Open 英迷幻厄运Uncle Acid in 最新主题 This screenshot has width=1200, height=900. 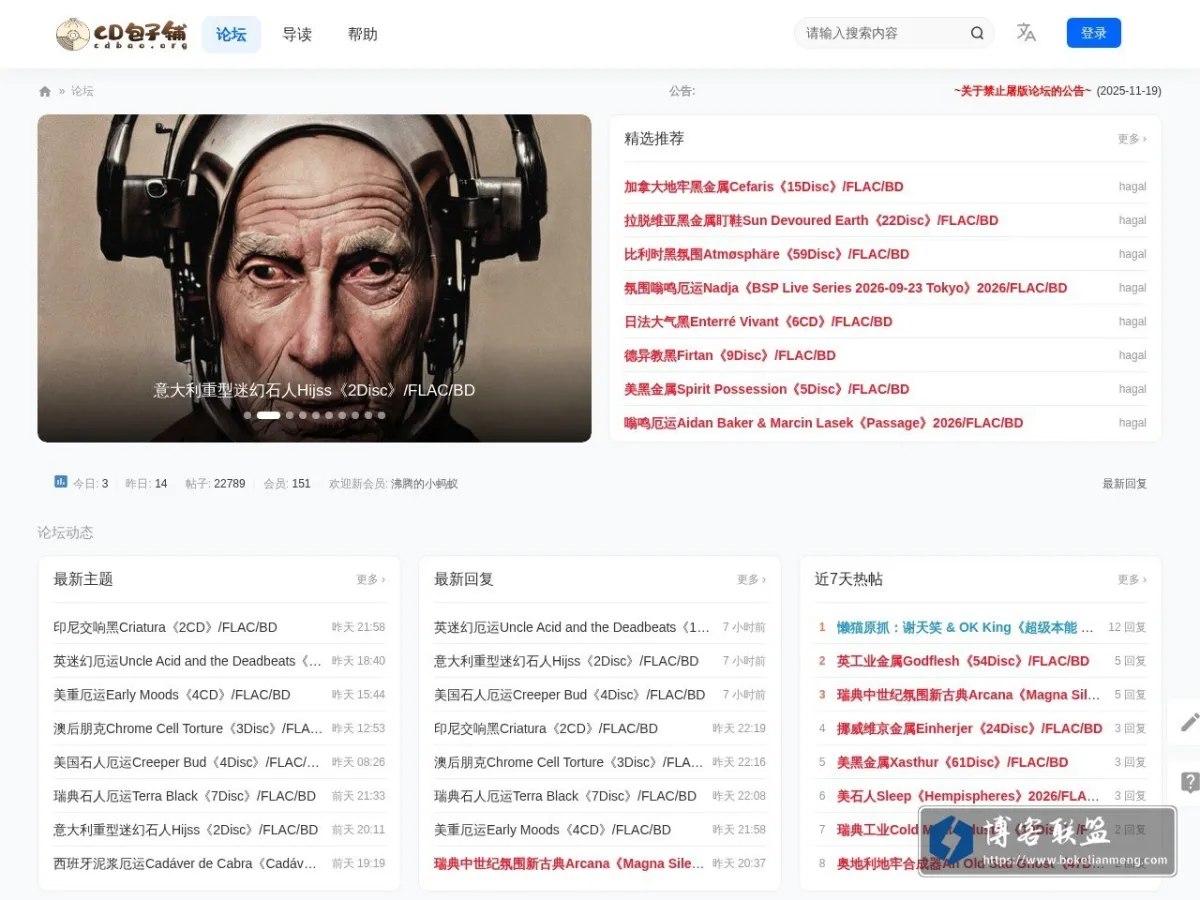188,661
